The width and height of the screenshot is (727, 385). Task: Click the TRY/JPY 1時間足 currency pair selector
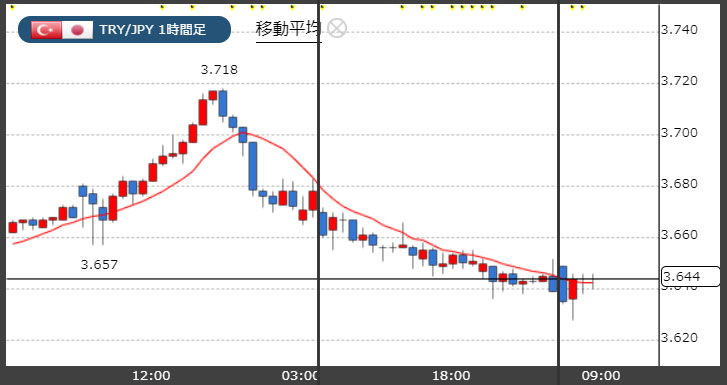[x=124, y=30]
